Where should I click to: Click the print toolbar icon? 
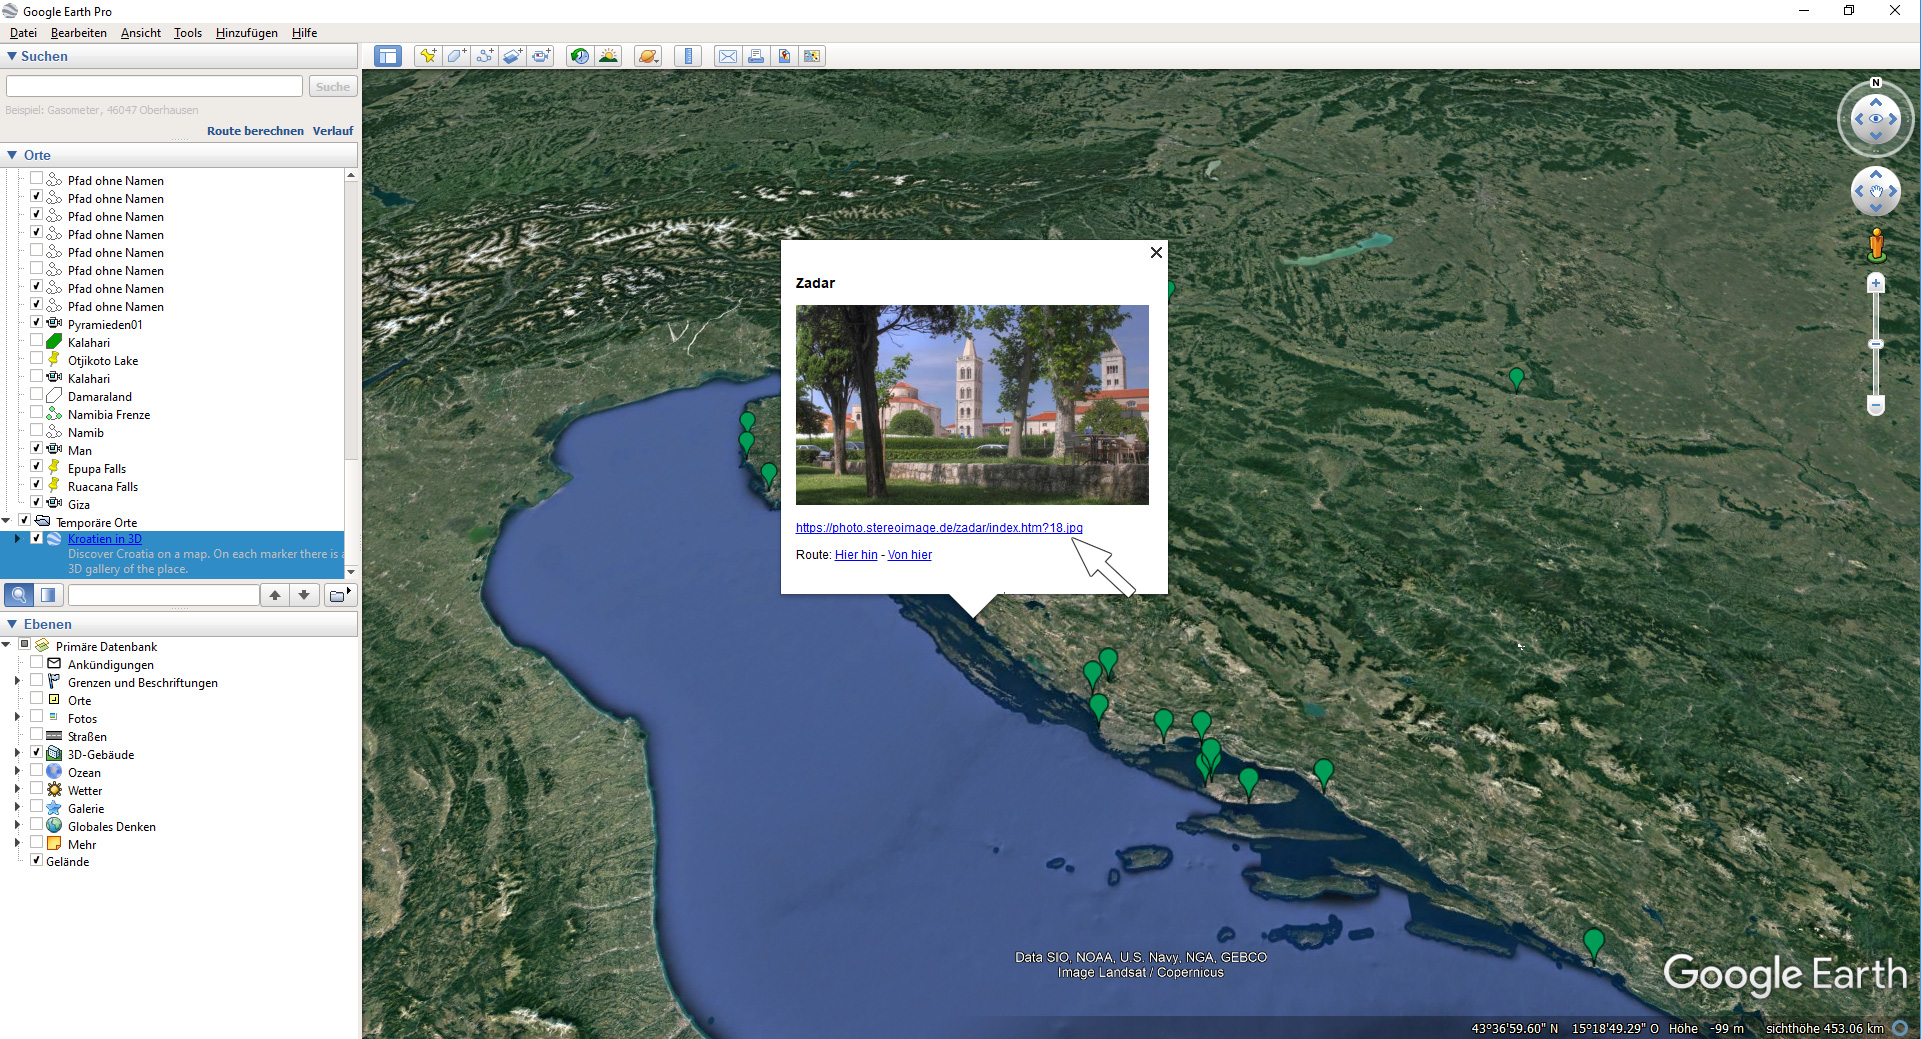[756, 56]
